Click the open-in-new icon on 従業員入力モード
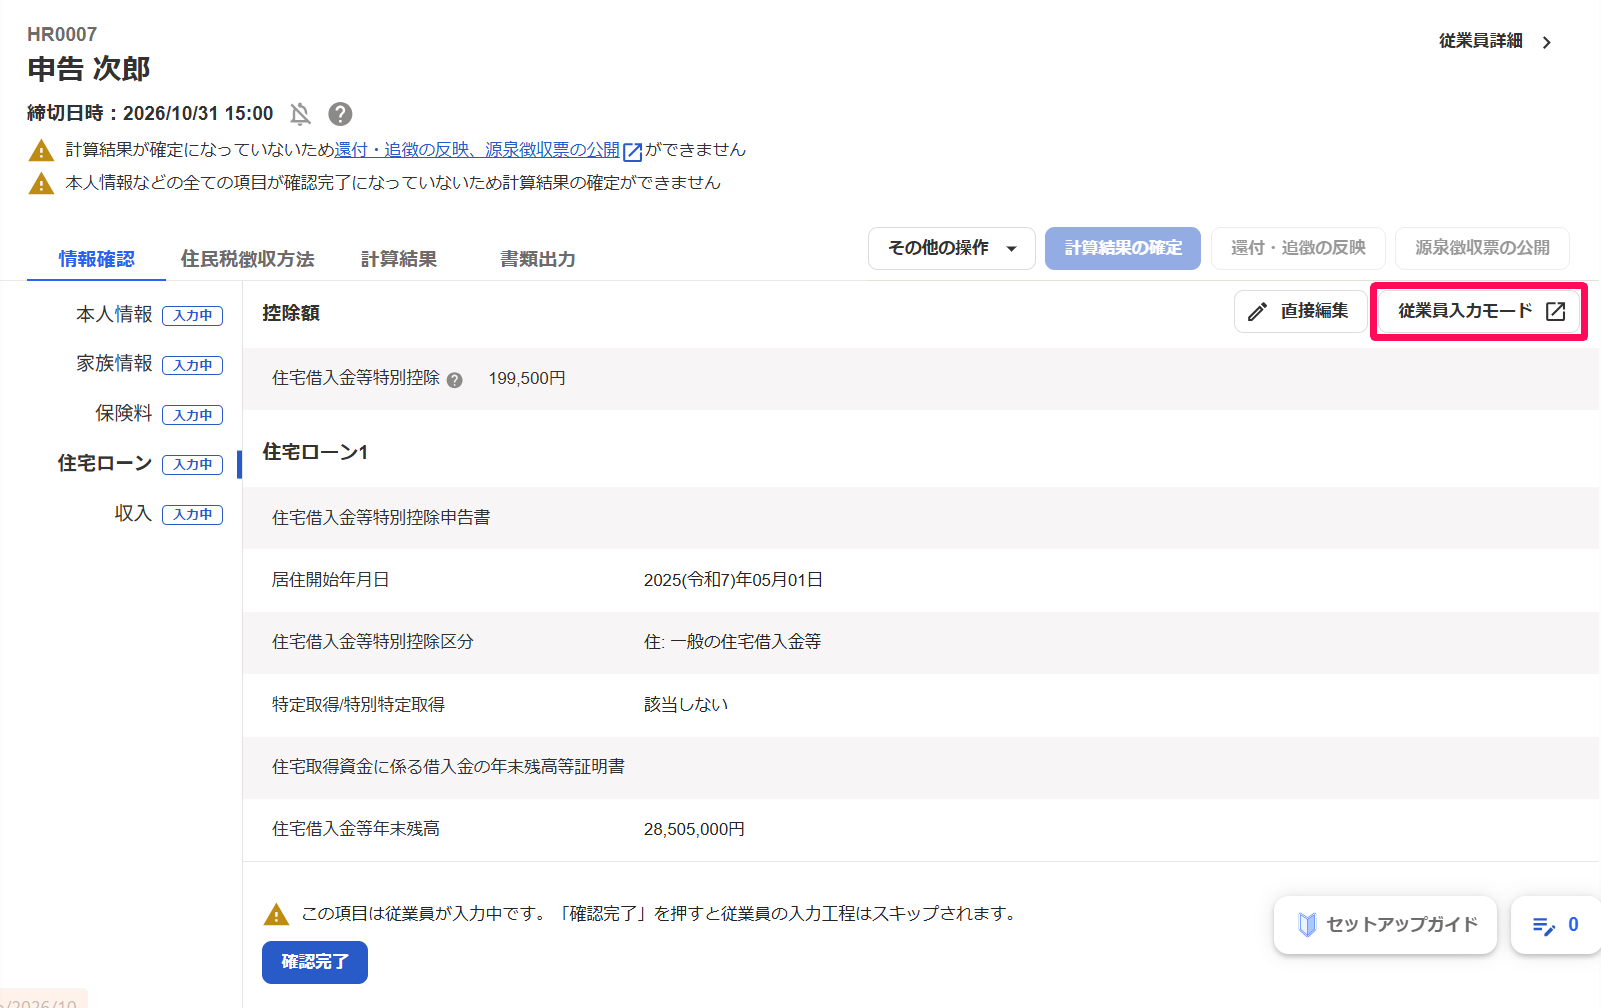 [1556, 311]
